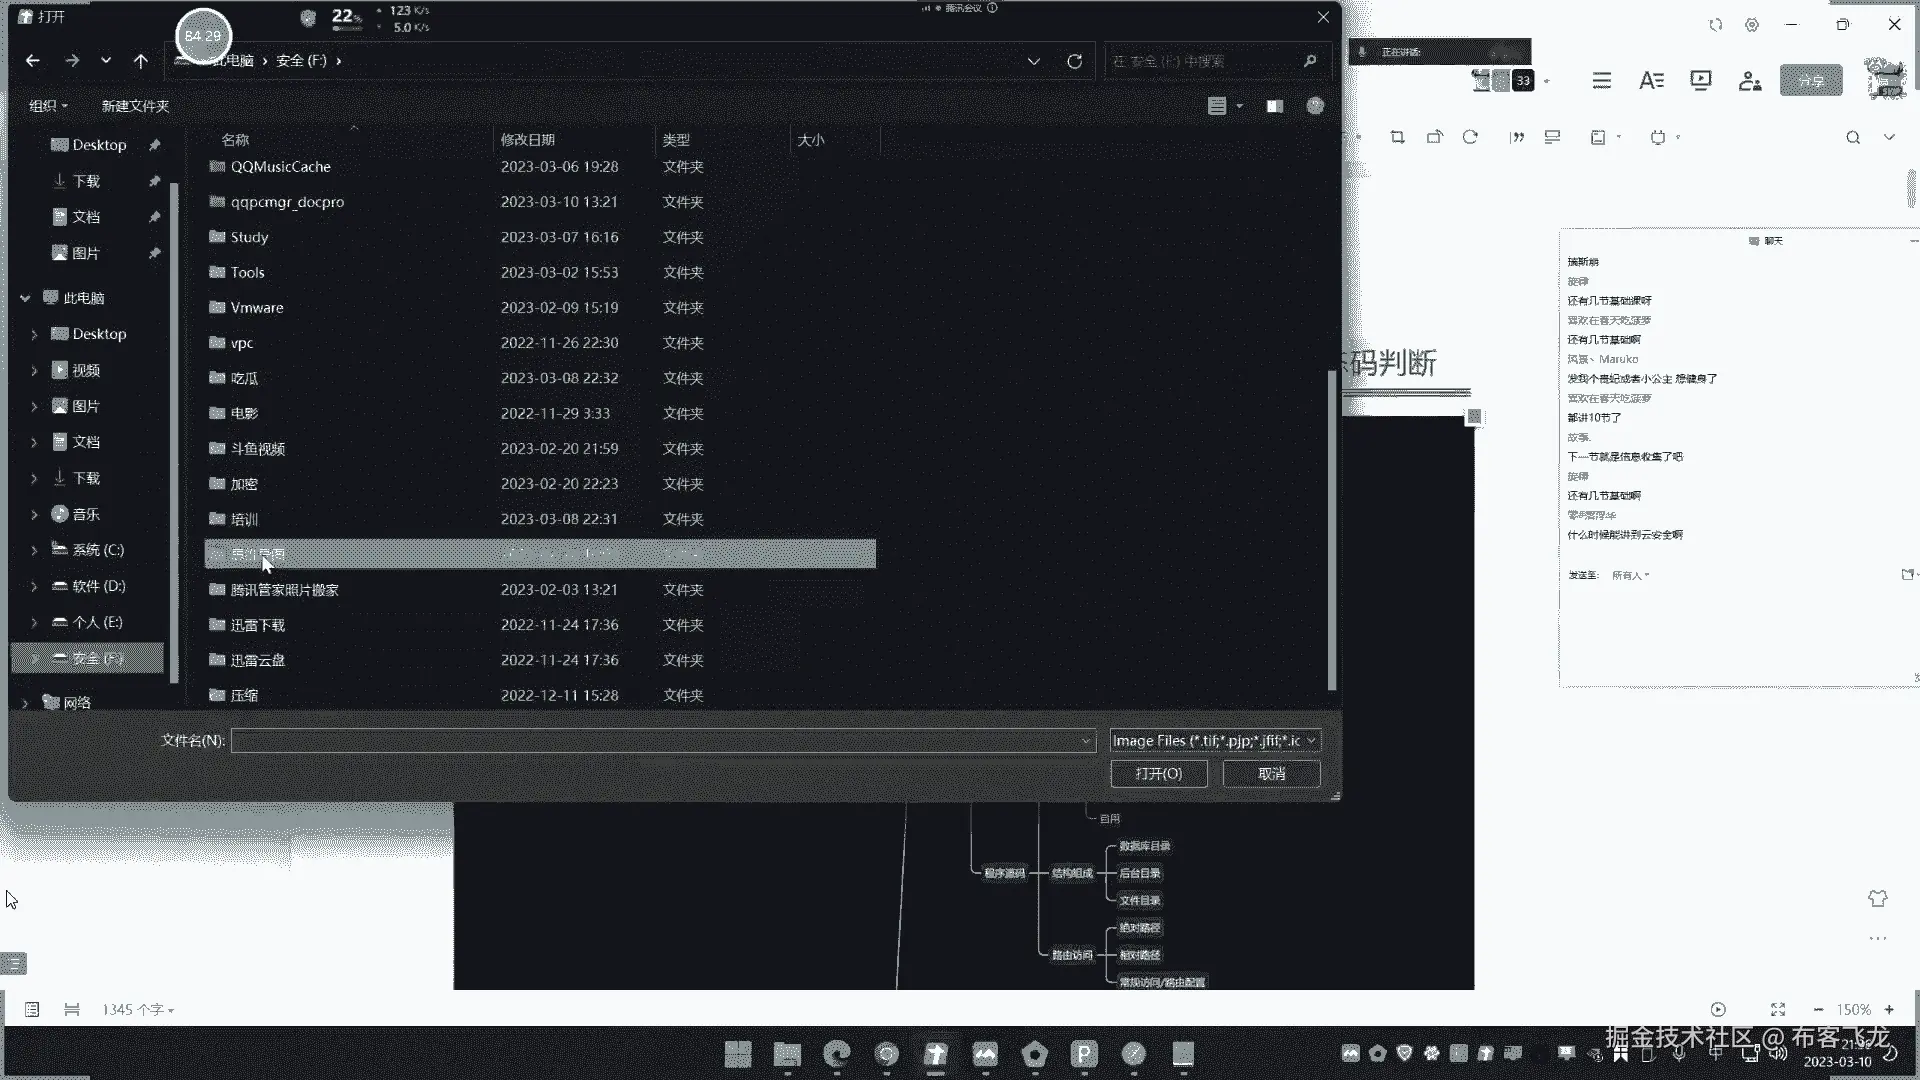The image size is (1920, 1080).
Task: Expand the 系统 (C:) drive tree node
Action: coord(34,550)
